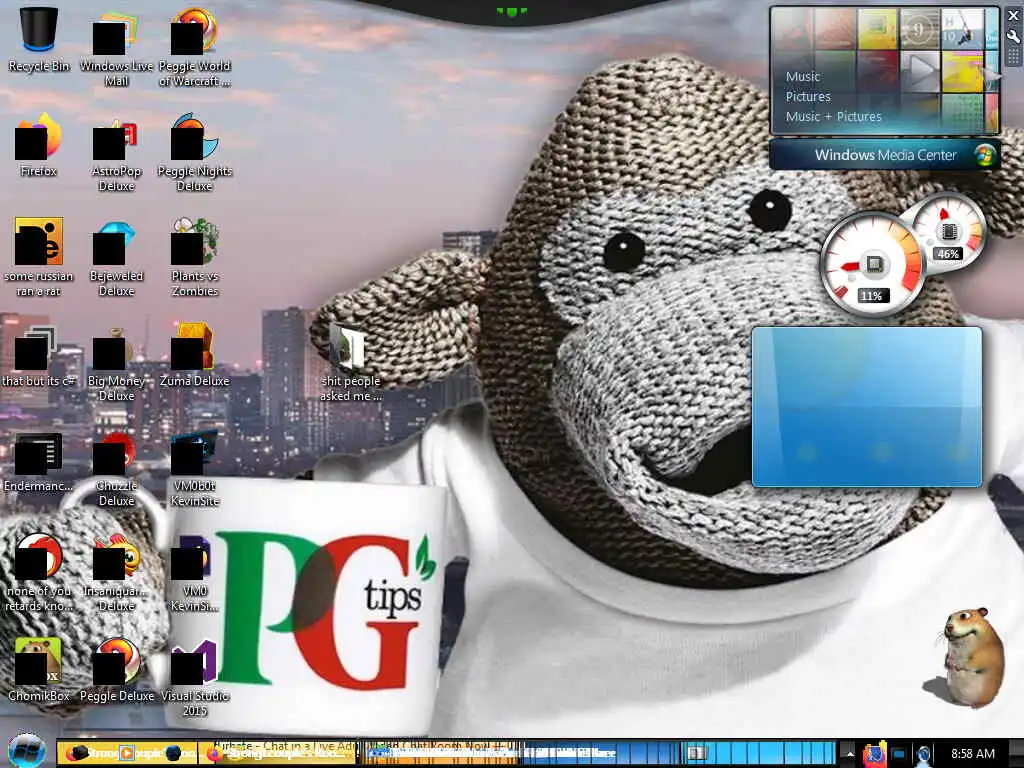This screenshot has width=1024, height=768.
Task: Open the green sidebar toggle at top edge
Action: point(512,11)
